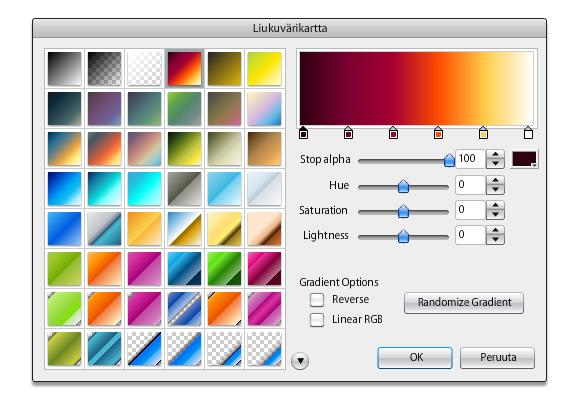Click Randomize Gradient button

pyautogui.click(x=464, y=303)
